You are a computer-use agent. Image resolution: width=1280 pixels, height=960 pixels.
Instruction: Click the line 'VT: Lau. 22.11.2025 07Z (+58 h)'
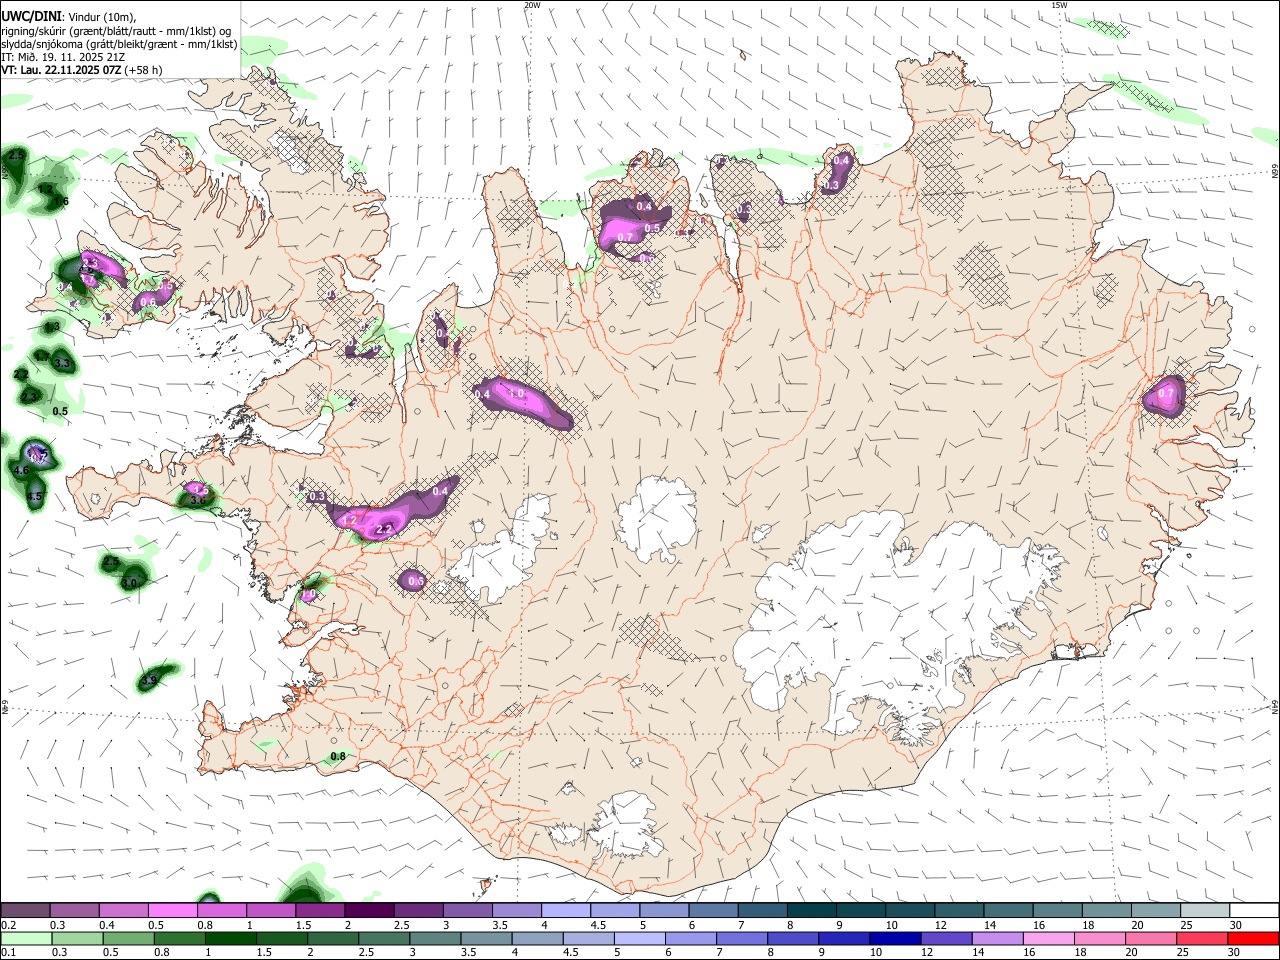[81, 71]
